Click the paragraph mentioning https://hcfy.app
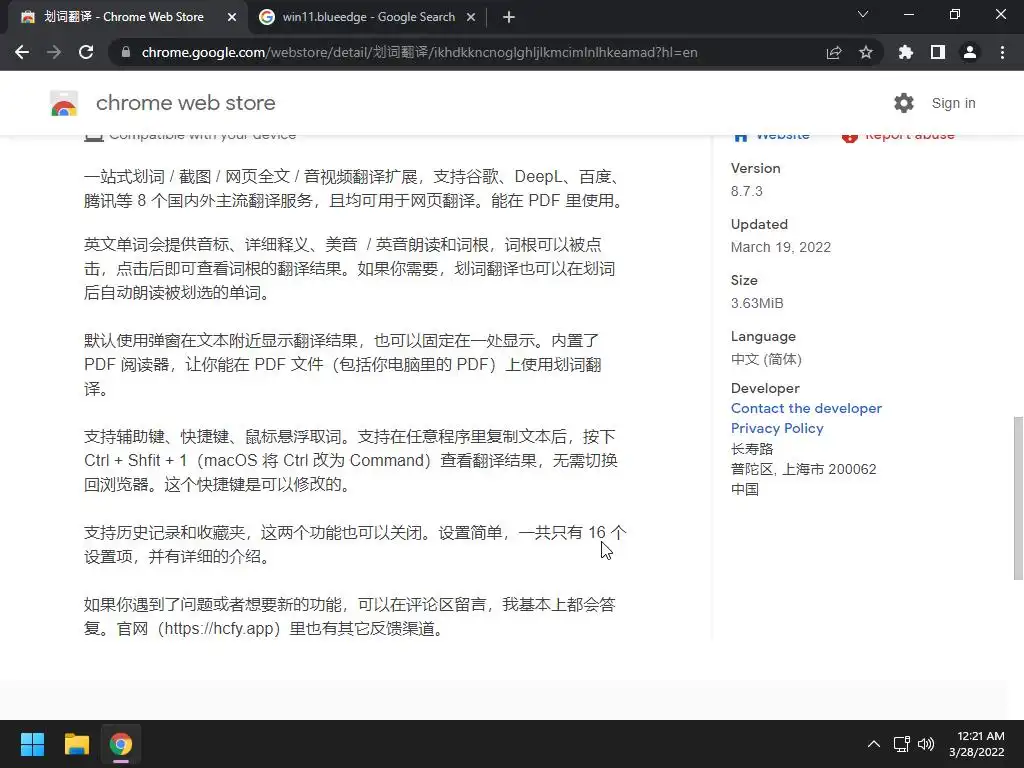 pos(349,616)
